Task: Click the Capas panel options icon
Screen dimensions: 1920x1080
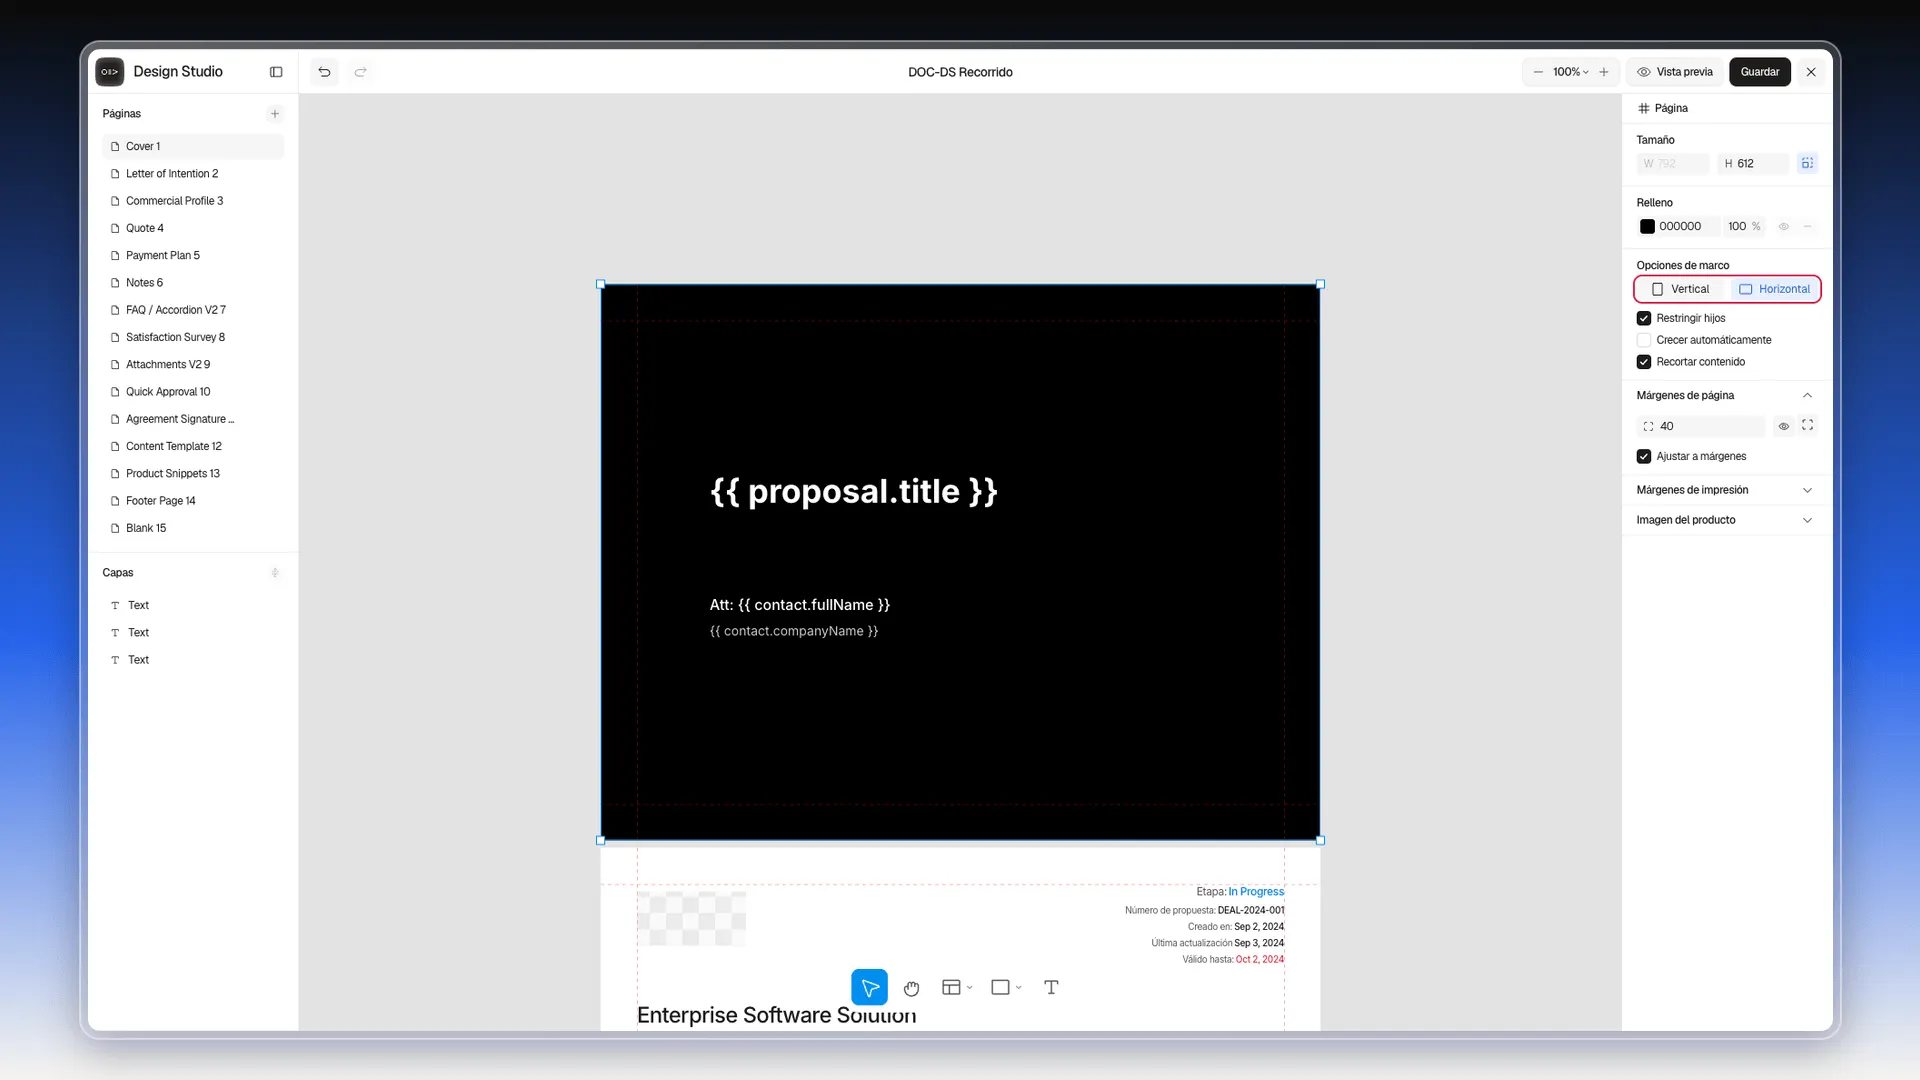Action: (x=275, y=573)
